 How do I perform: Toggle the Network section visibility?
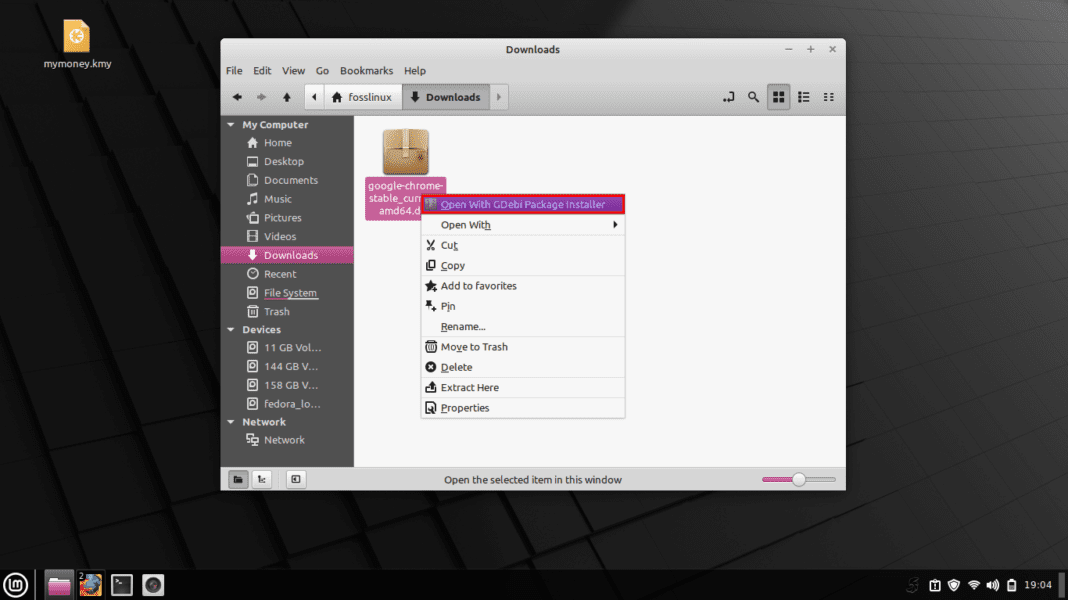click(x=231, y=421)
